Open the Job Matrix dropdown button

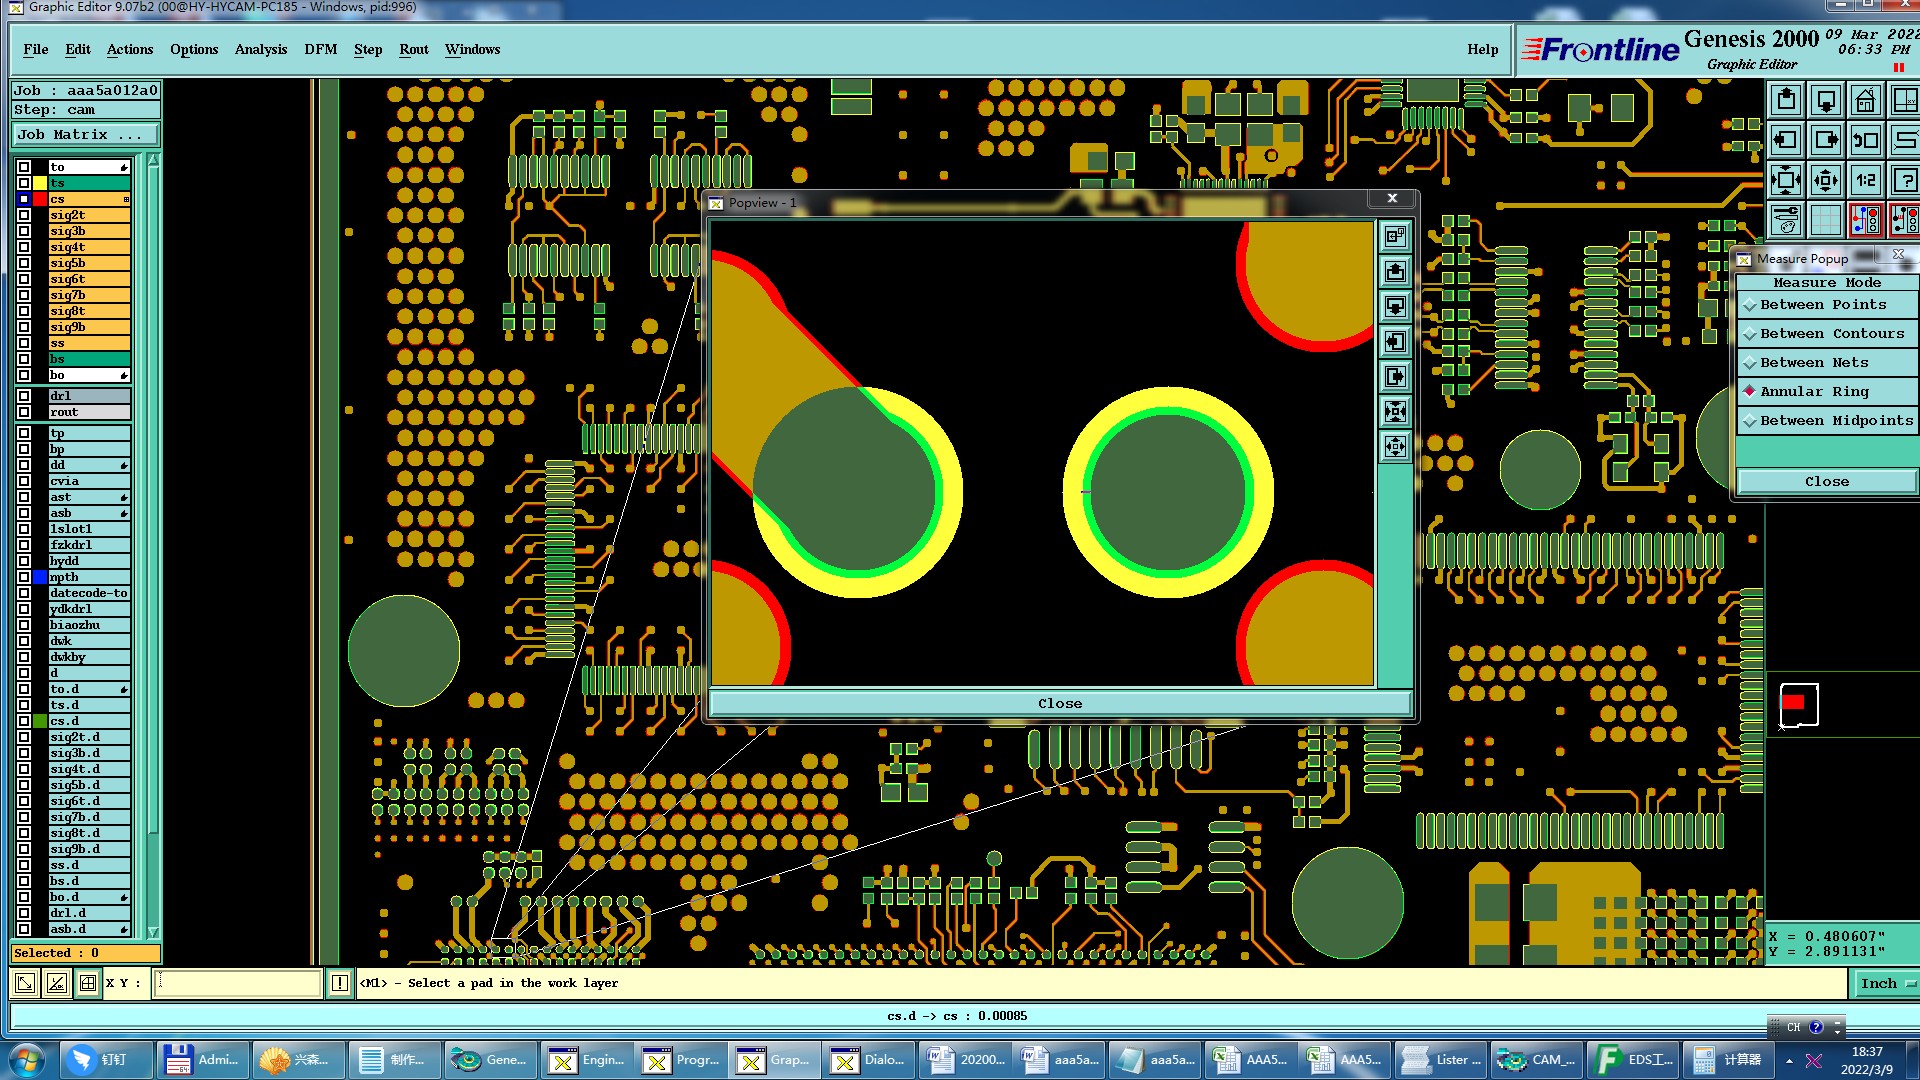(85, 134)
